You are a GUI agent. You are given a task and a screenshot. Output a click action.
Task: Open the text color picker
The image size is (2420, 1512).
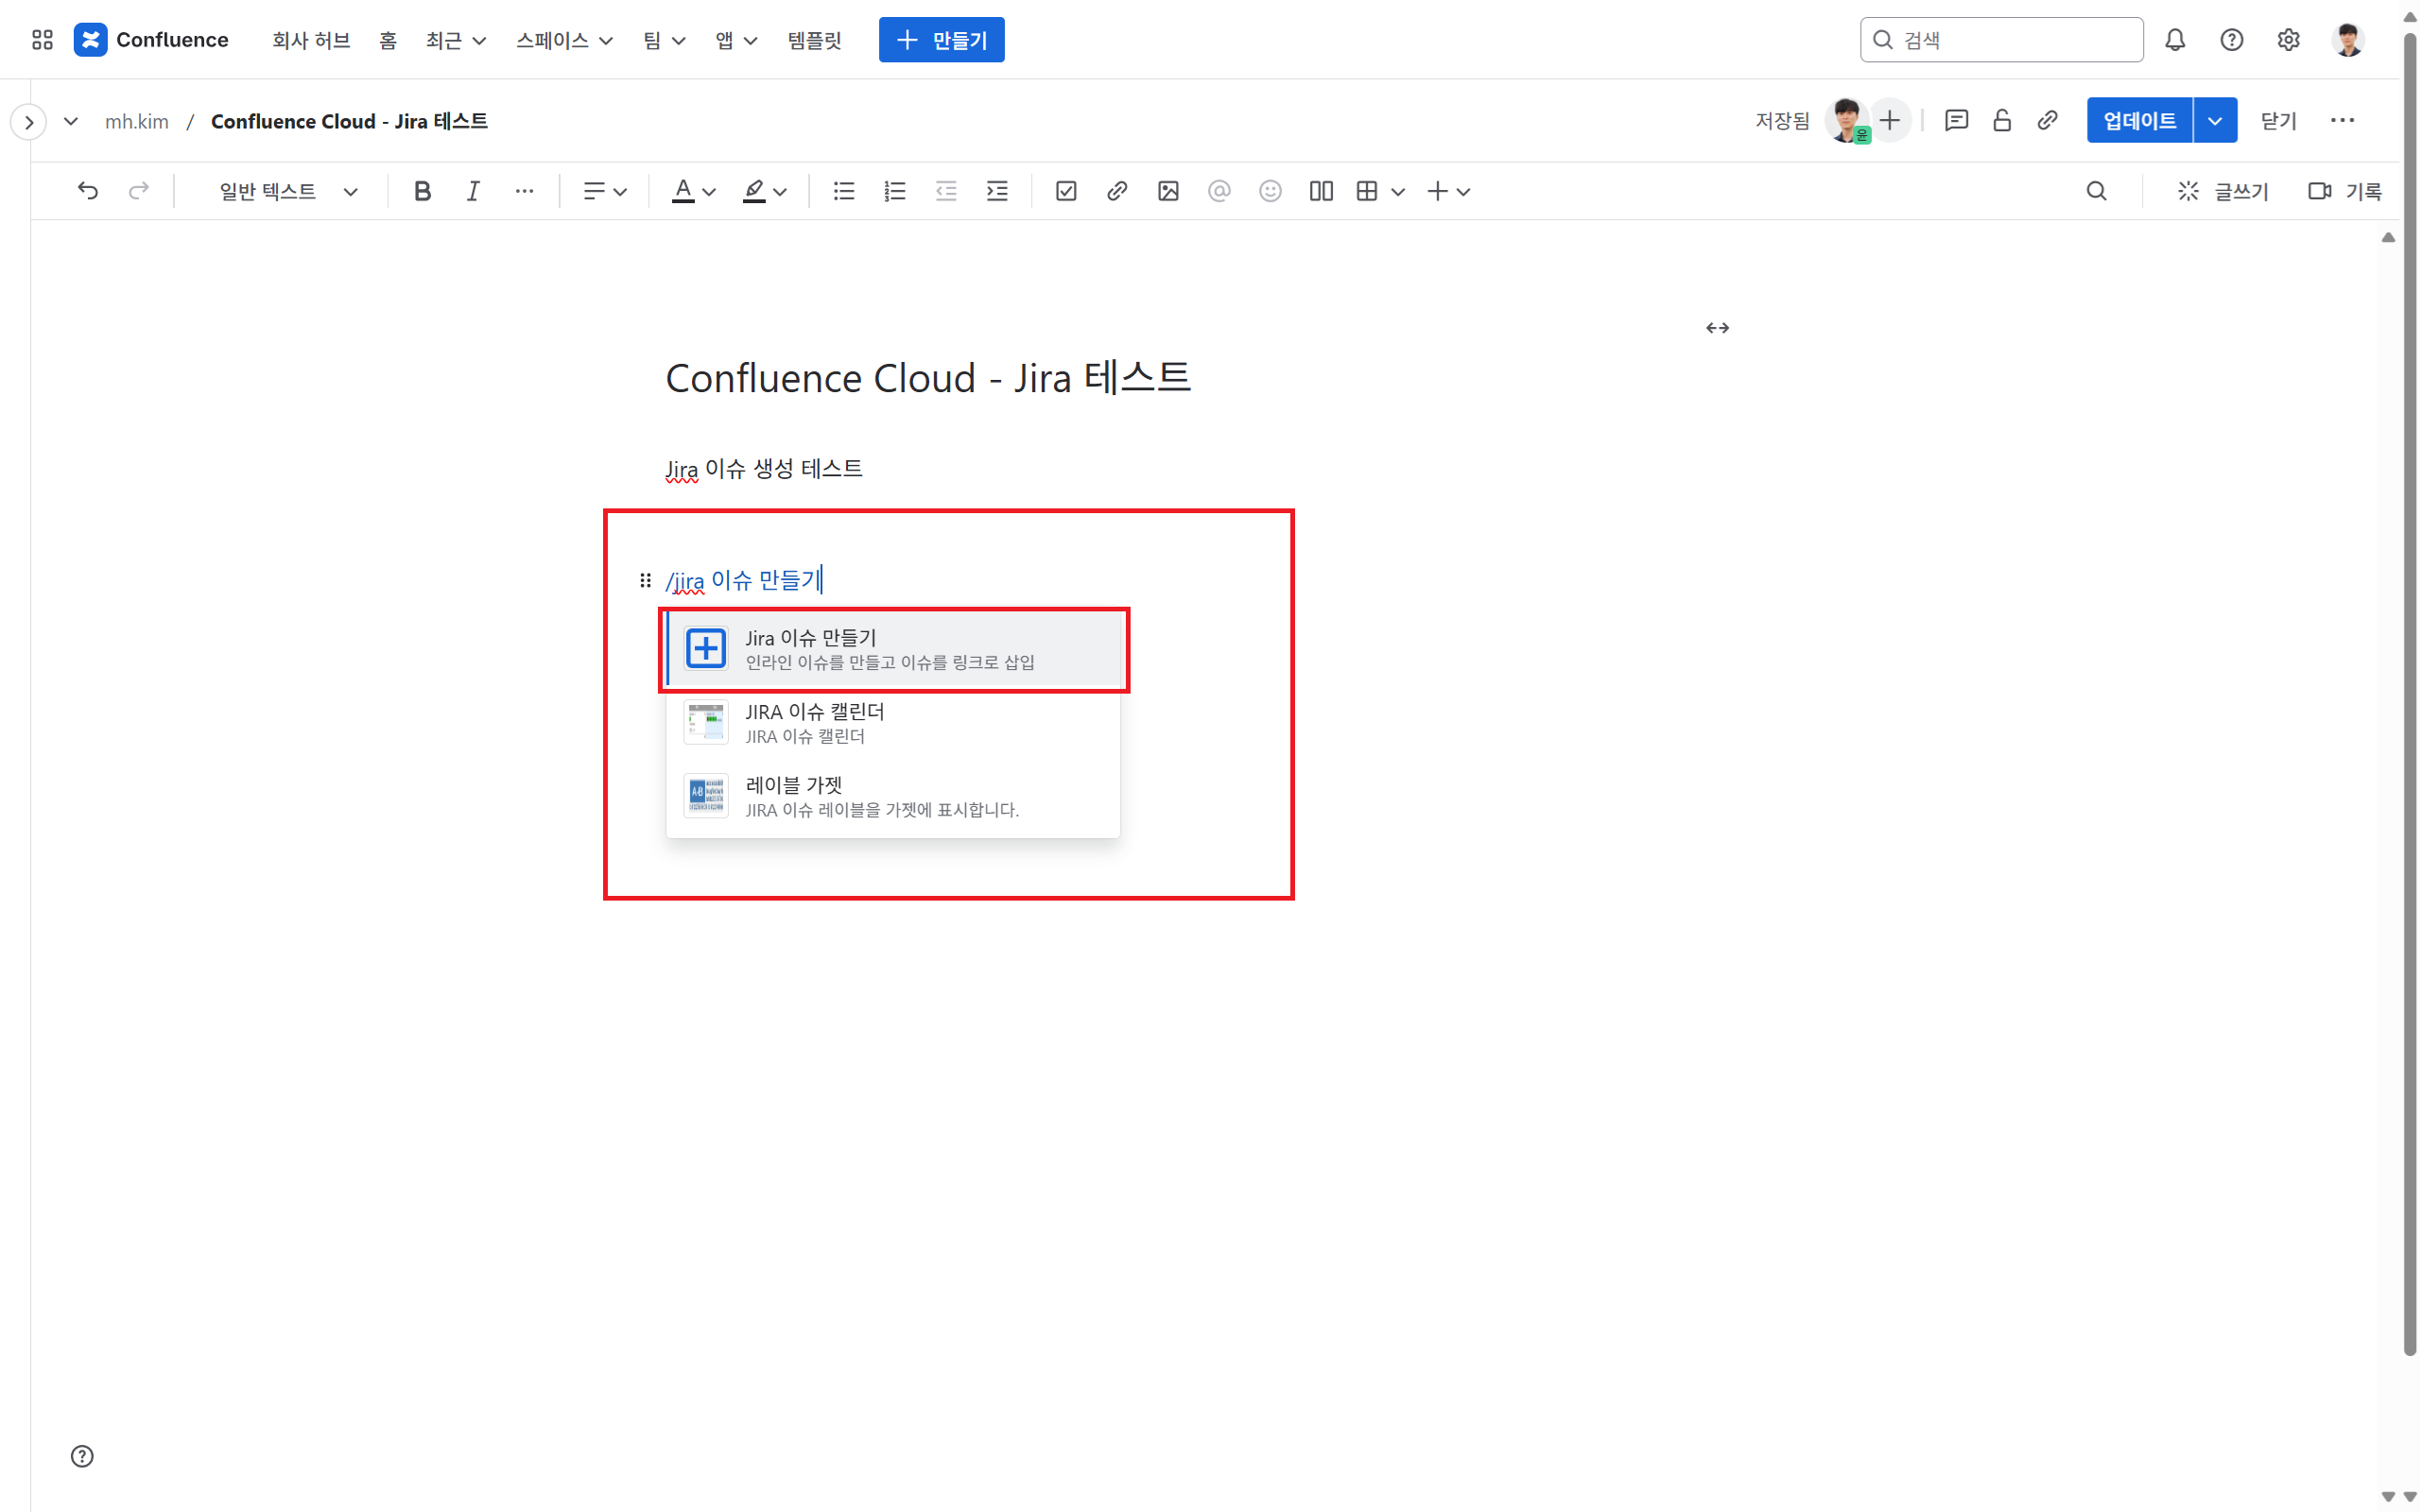pyautogui.click(x=693, y=191)
